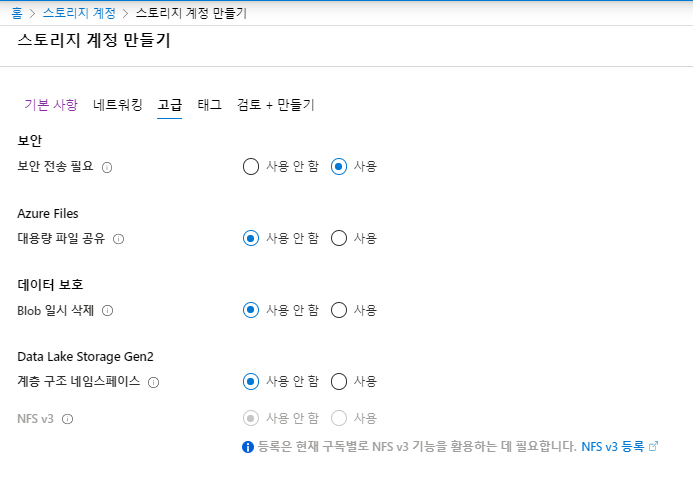Click info icon beside 대용량 파일 공유
This screenshot has height=498, width=693.
(x=118, y=239)
